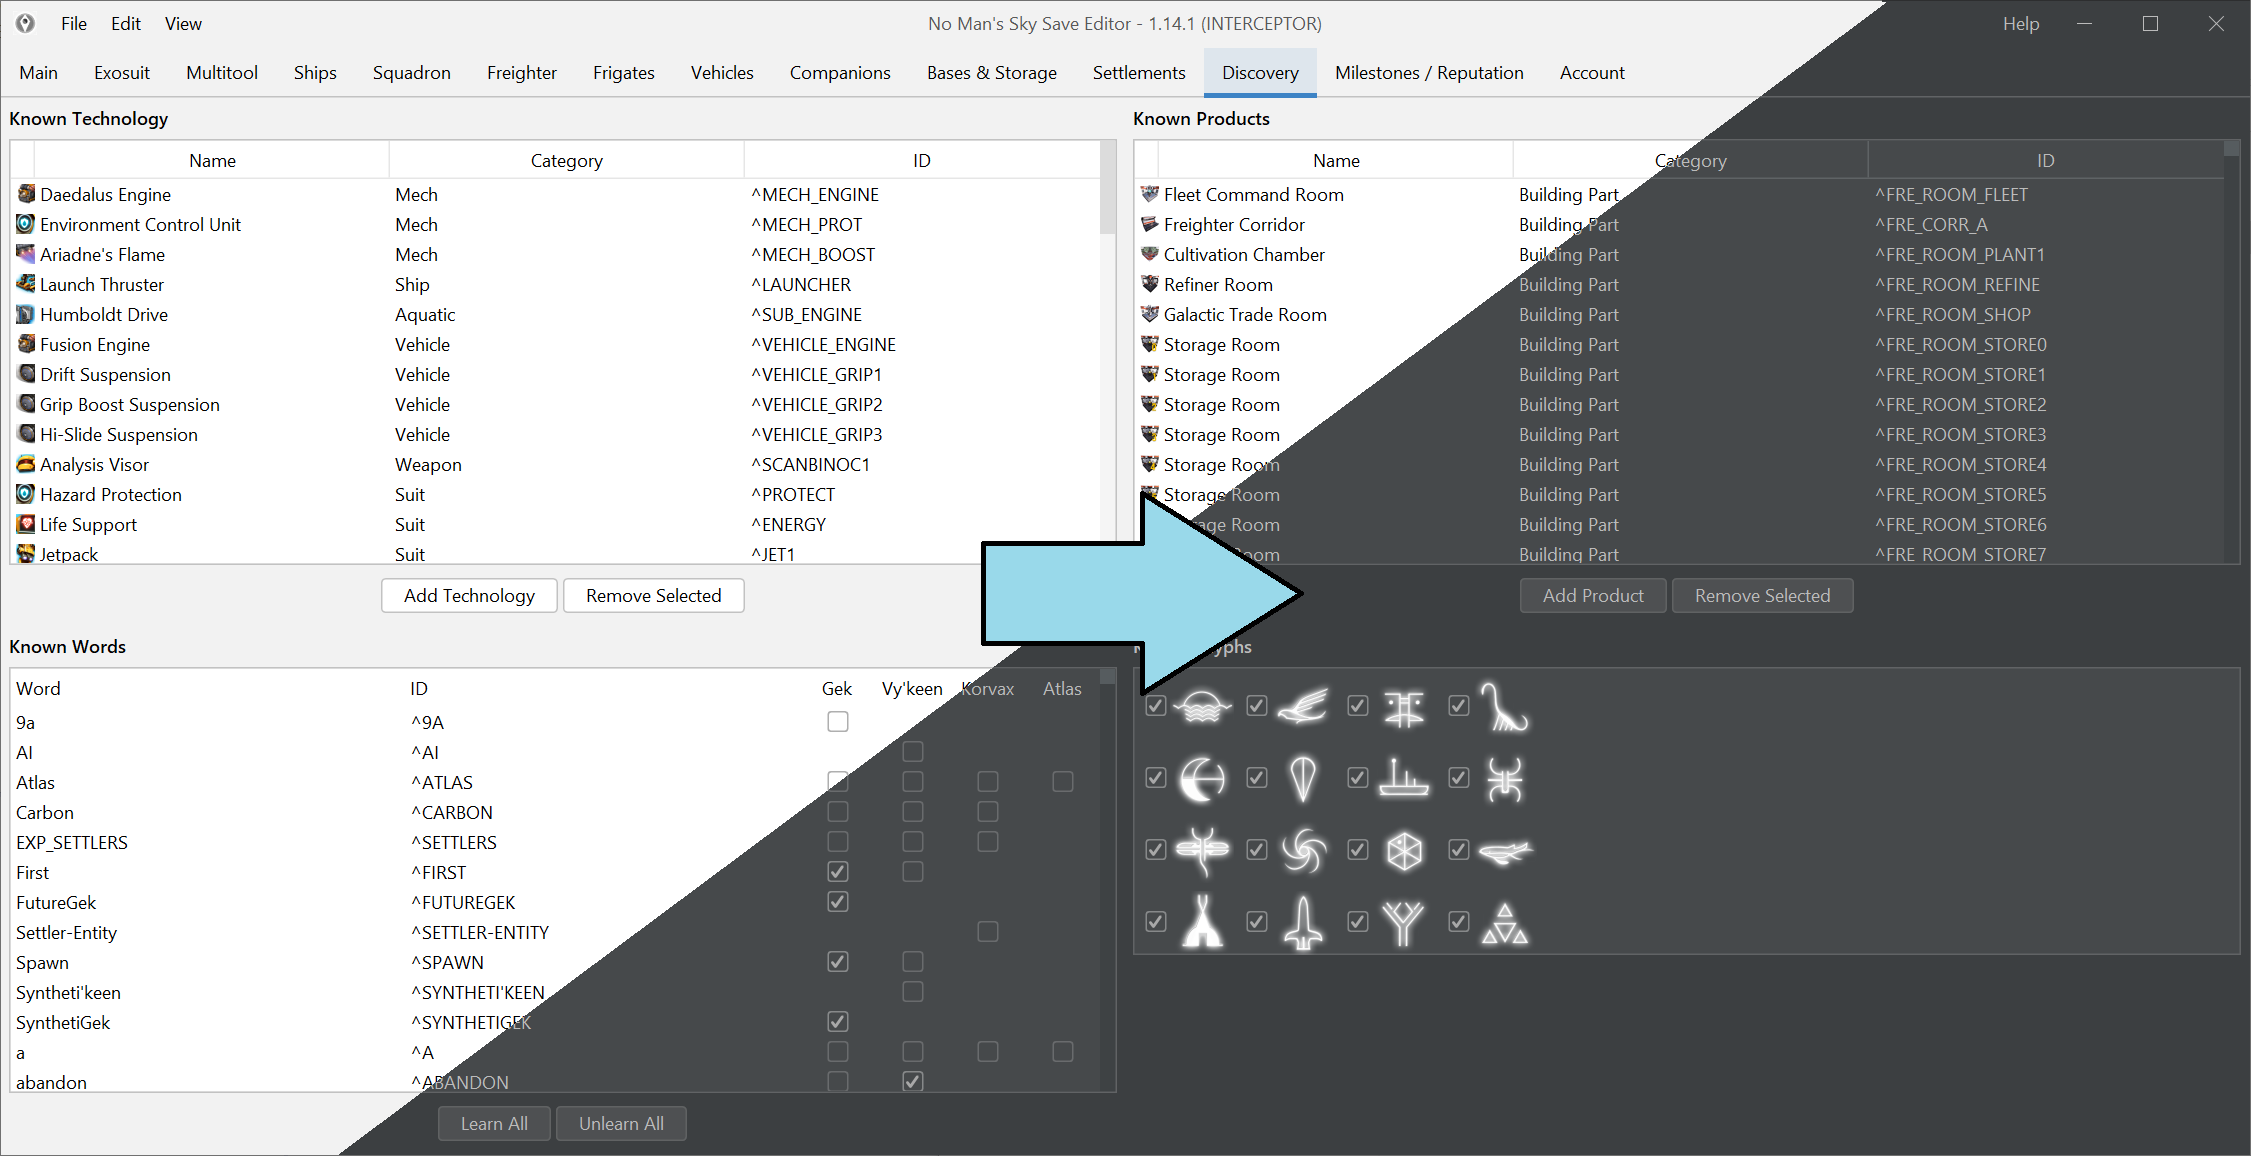Uncheck the dragonfly glyph checkbox
2251x1156 pixels.
tap(1156, 850)
